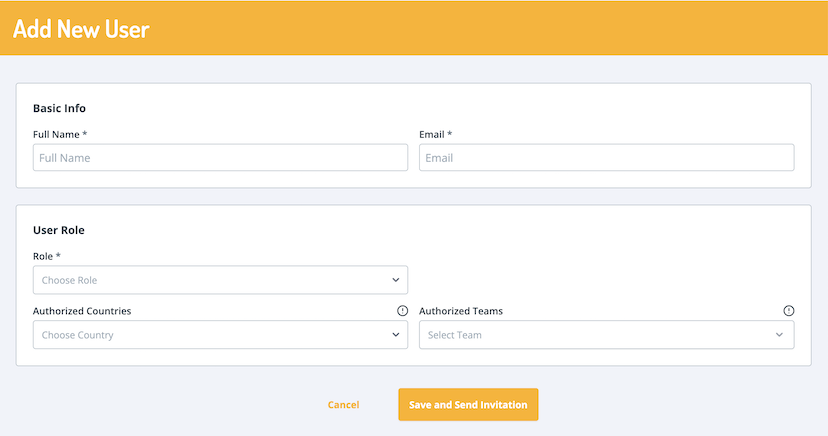Click the chevron arrow in Choose Role
The height and width of the screenshot is (436, 828).
pyautogui.click(x=396, y=280)
